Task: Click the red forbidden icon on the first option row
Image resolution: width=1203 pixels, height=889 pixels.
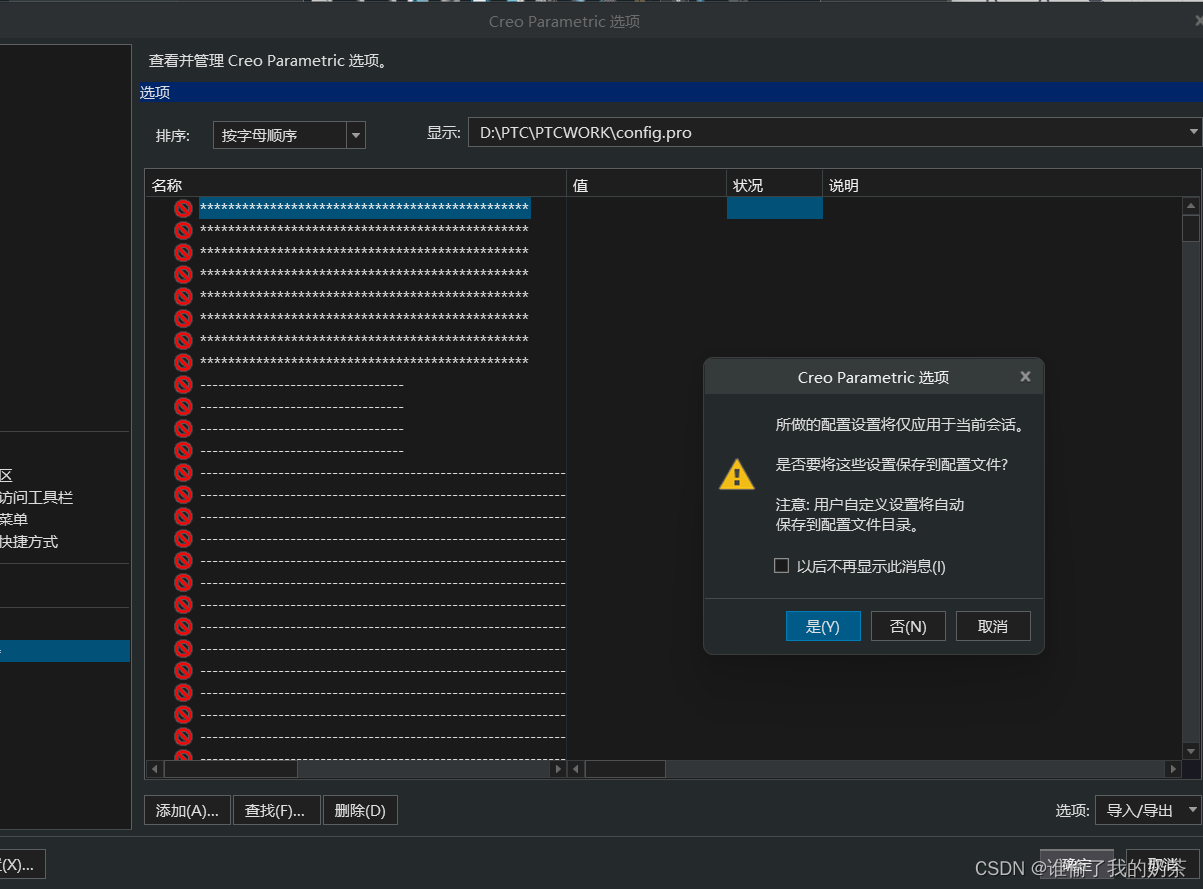Action: pyautogui.click(x=183, y=208)
